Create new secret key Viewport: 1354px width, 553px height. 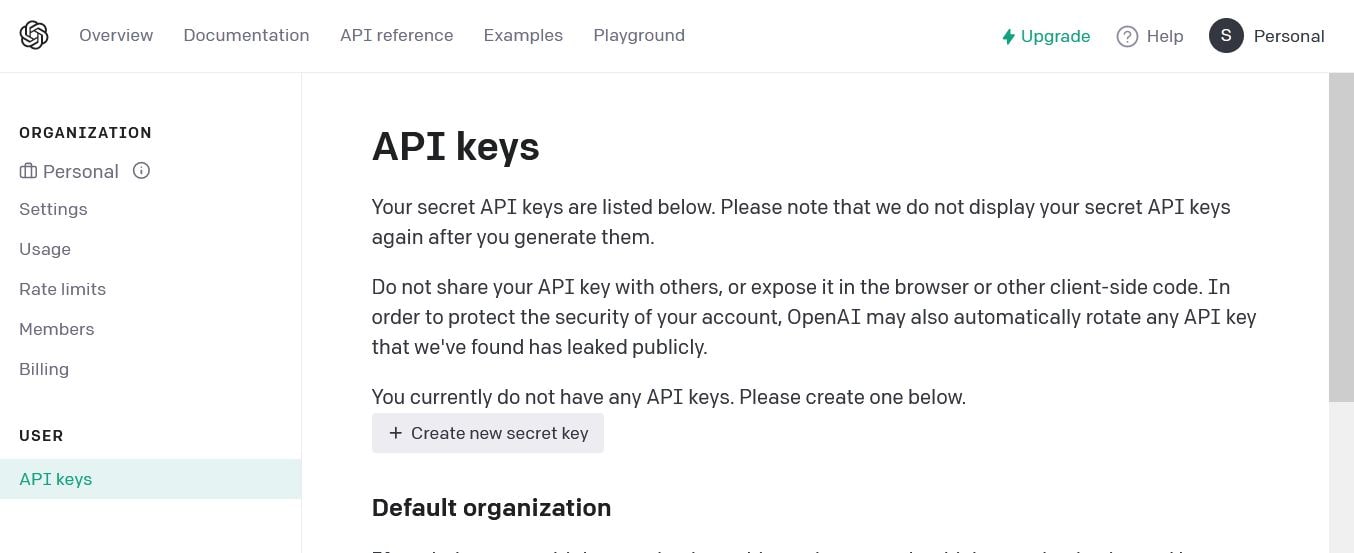pyautogui.click(x=488, y=433)
